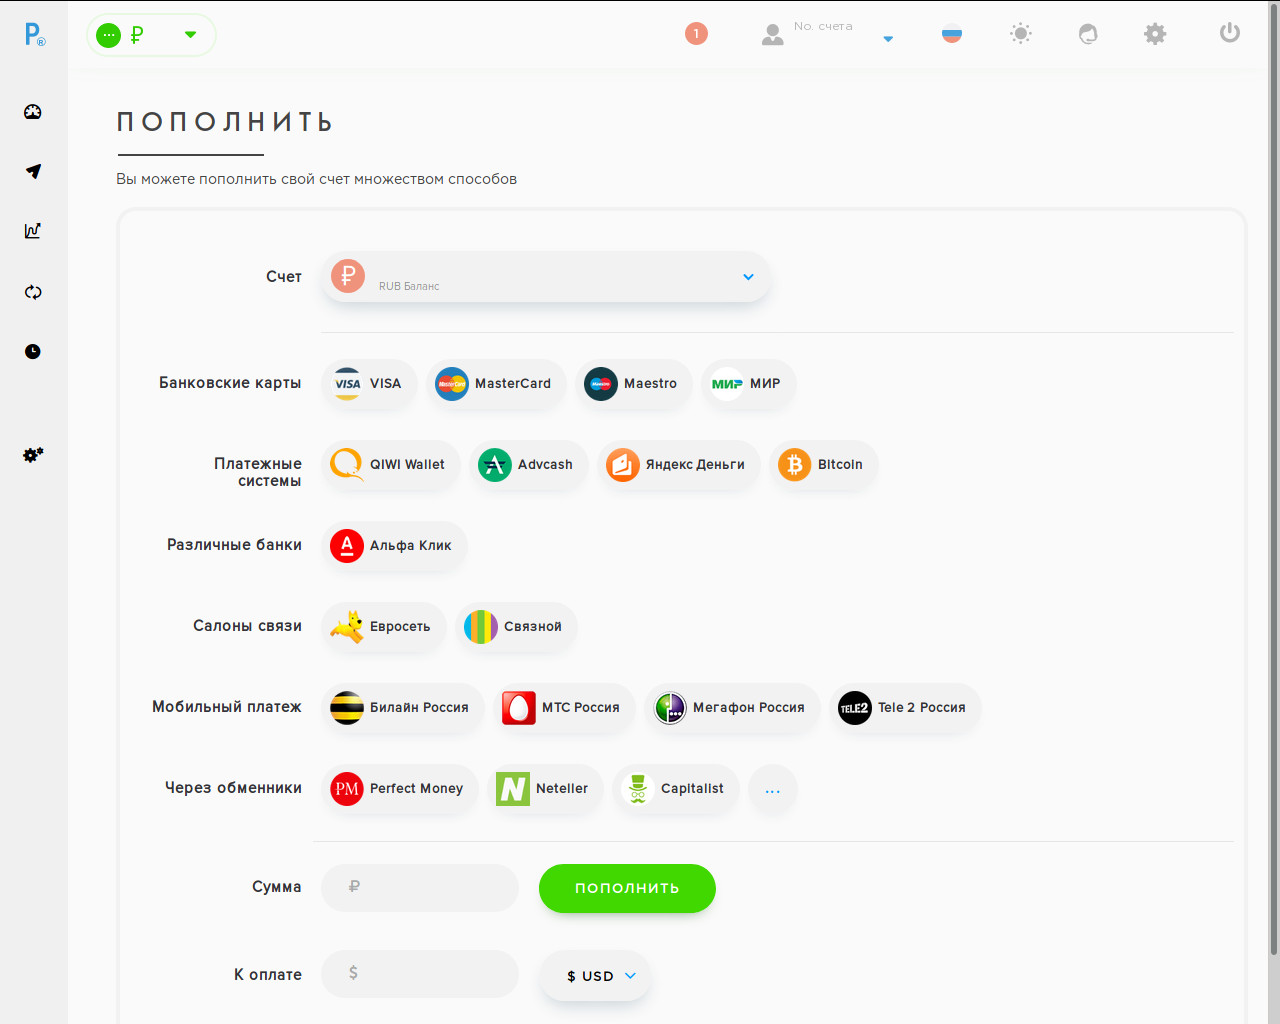
Task: Open the support headset icon in header
Action: pos(1088,34)
